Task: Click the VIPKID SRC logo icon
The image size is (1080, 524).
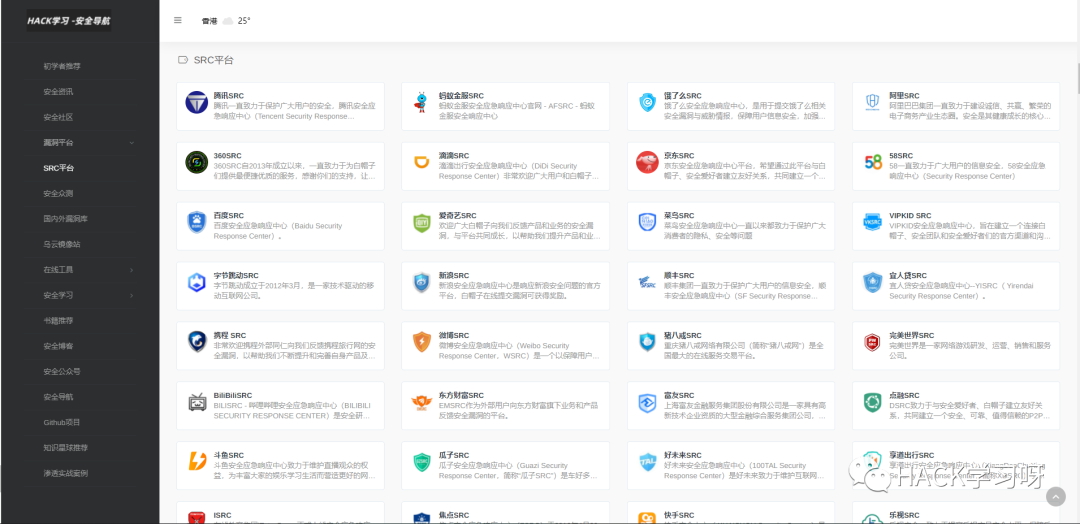Action: (x=873, y=222)
